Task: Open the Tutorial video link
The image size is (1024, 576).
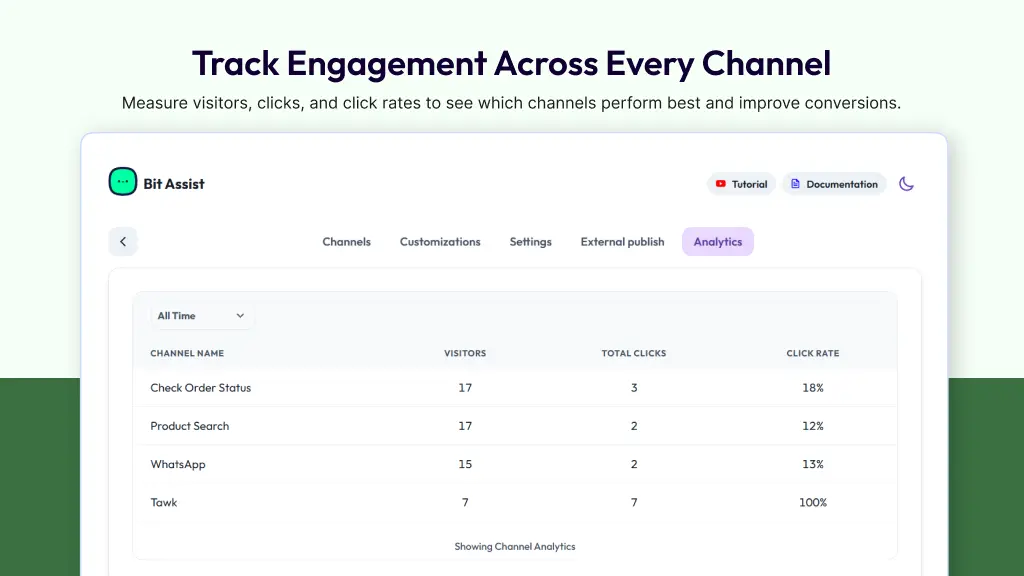Action: tap(741, 184)
